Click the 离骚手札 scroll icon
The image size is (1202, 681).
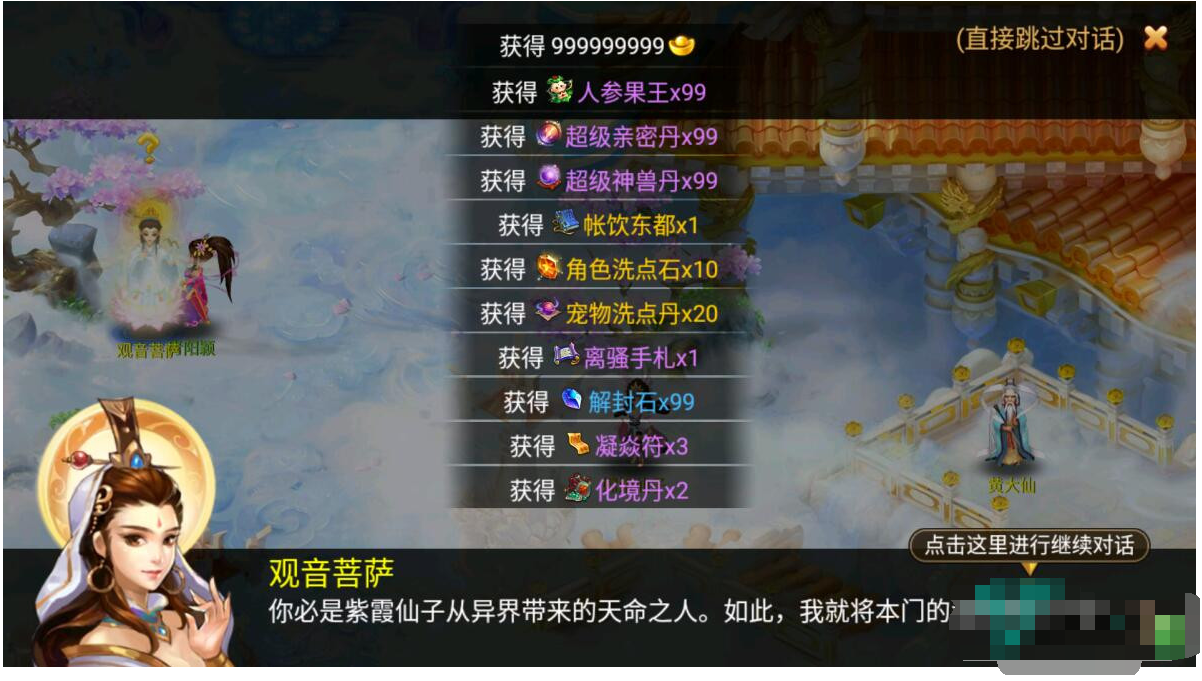click(566, 356)
